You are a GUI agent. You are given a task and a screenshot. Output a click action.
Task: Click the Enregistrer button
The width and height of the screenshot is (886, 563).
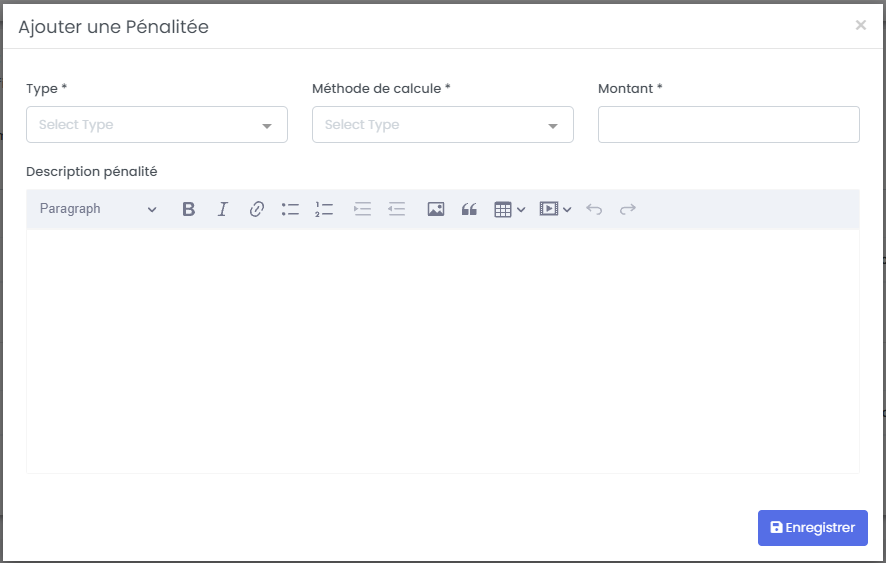click(812, 528)
